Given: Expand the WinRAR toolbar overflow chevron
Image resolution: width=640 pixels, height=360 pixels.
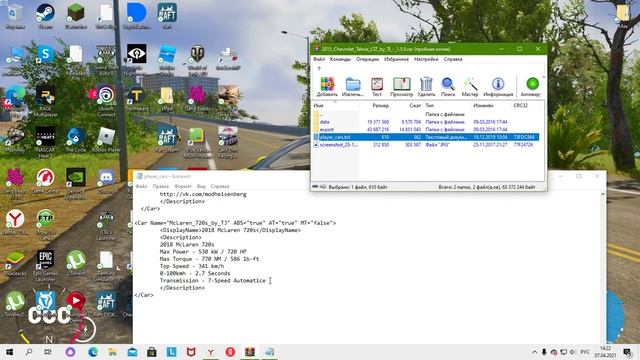Looking at the screenshot, I should pyautogui.click(x=544, y=78).
